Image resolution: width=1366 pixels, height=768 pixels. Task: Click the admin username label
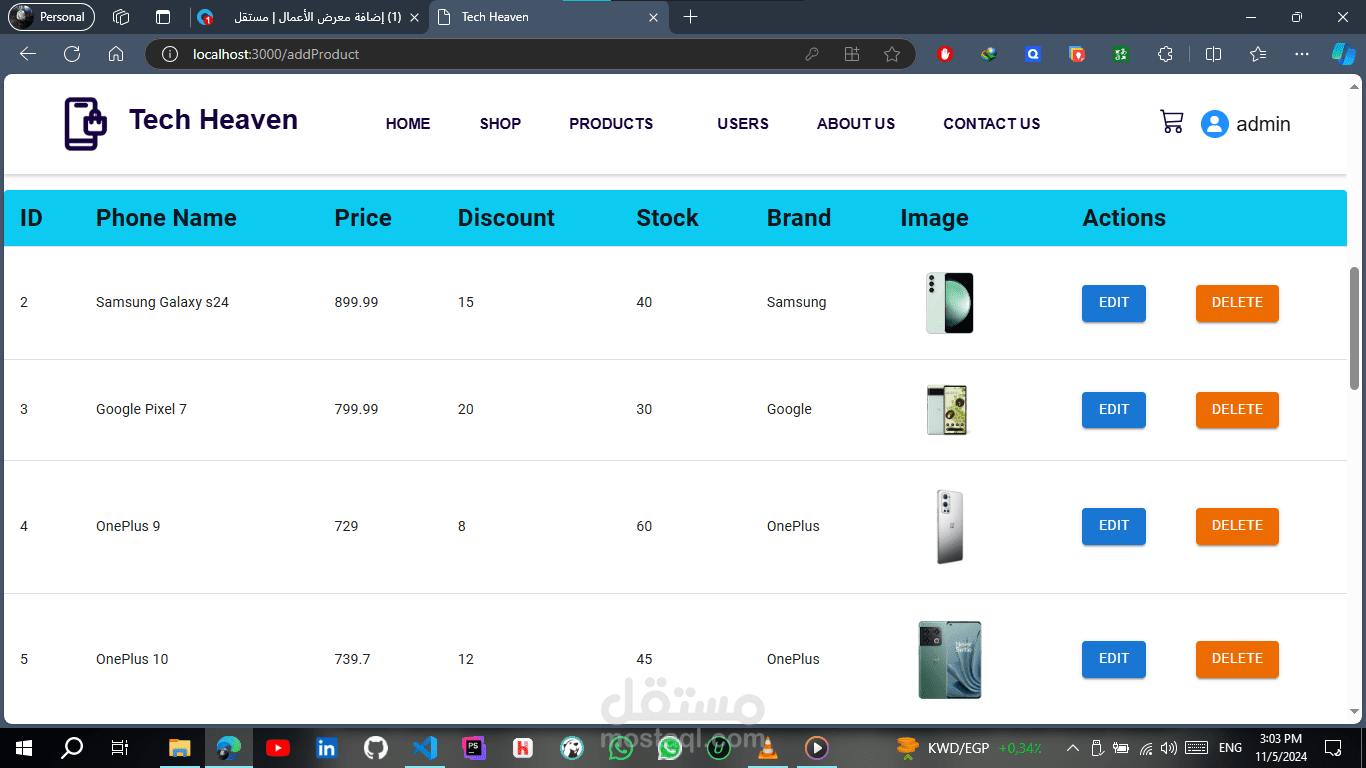pyautogui.click(x=1263, y=124)
